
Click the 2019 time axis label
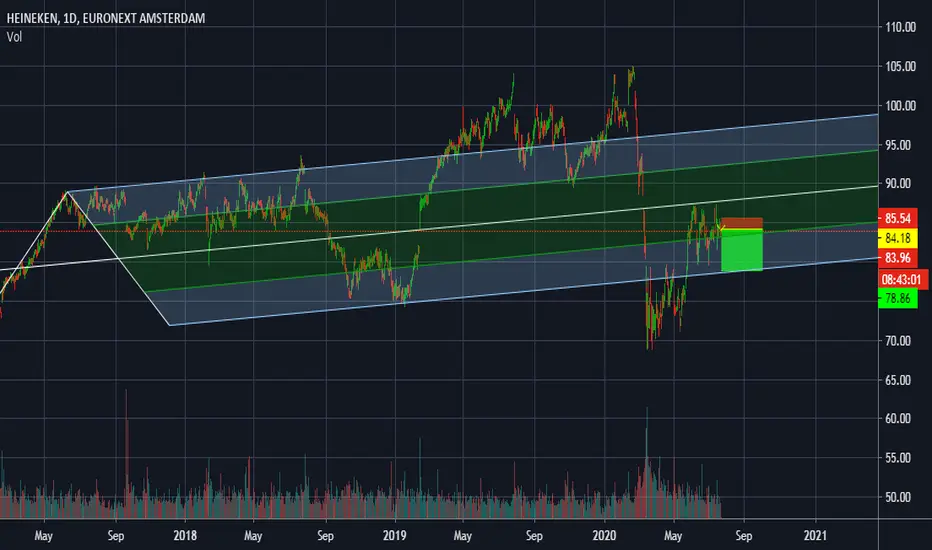coord(394,536)
